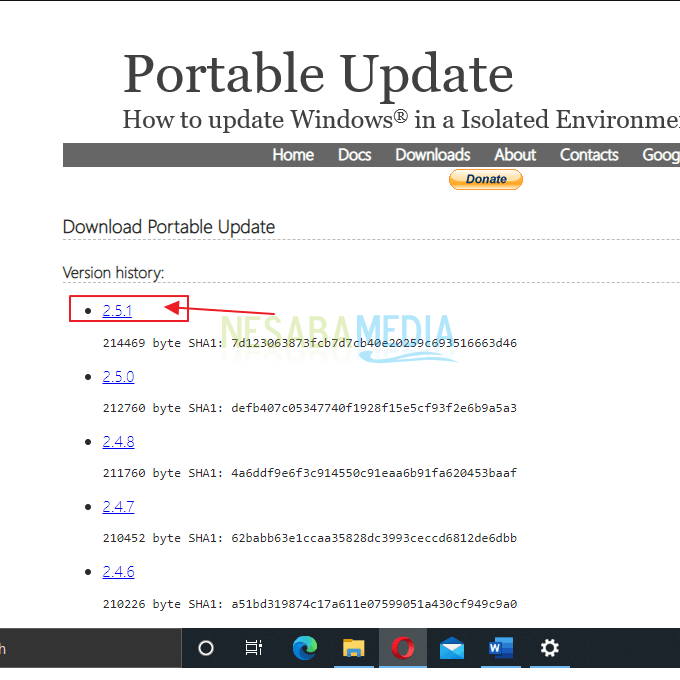
Task: Open Settings gear icon in taskbar
Action: pos(550,648)
